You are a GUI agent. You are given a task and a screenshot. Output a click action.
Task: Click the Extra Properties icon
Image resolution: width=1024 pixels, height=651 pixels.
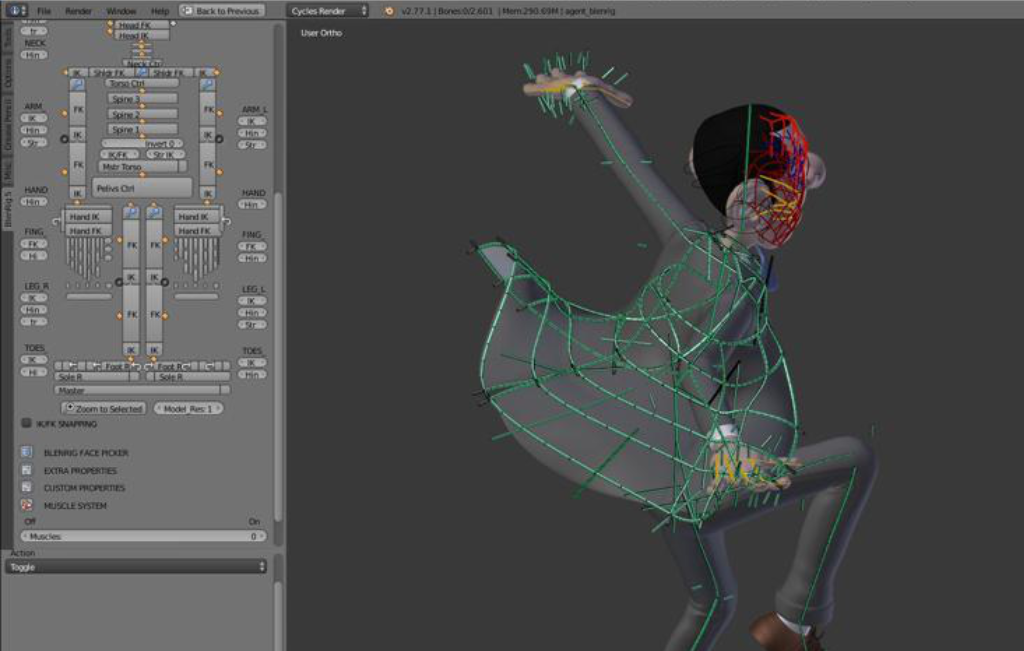(x=27, y=470)
